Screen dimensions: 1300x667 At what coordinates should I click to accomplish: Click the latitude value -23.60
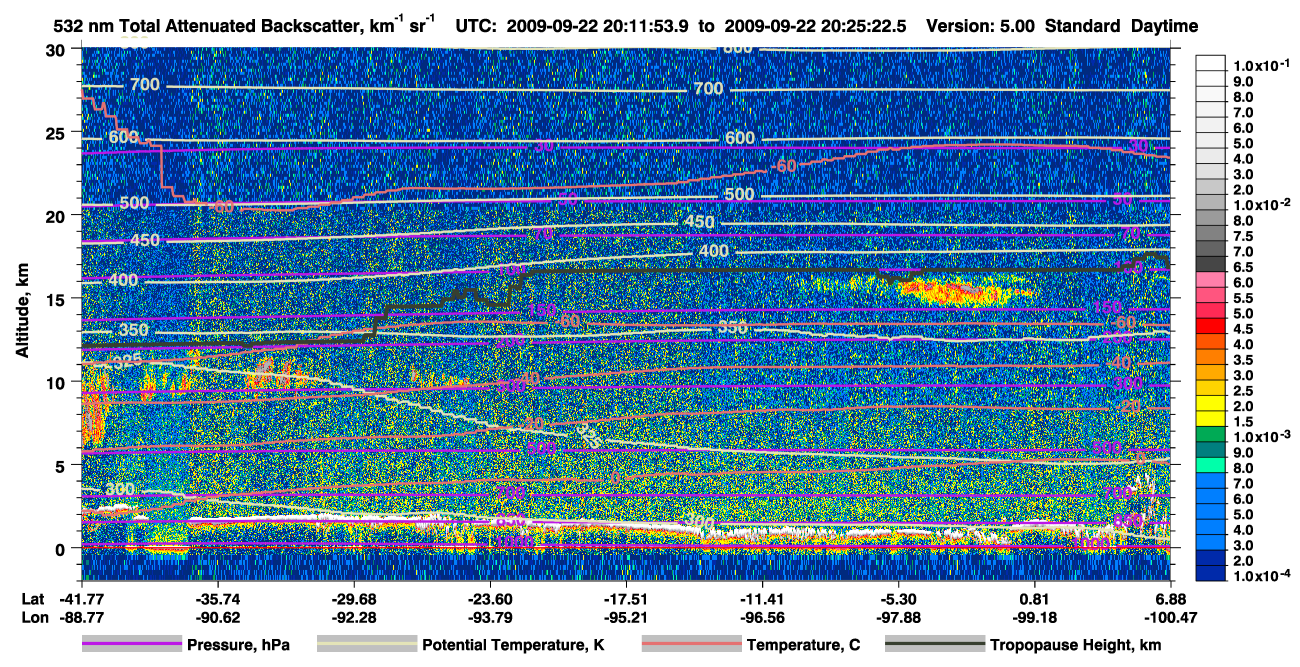point(489,597)
